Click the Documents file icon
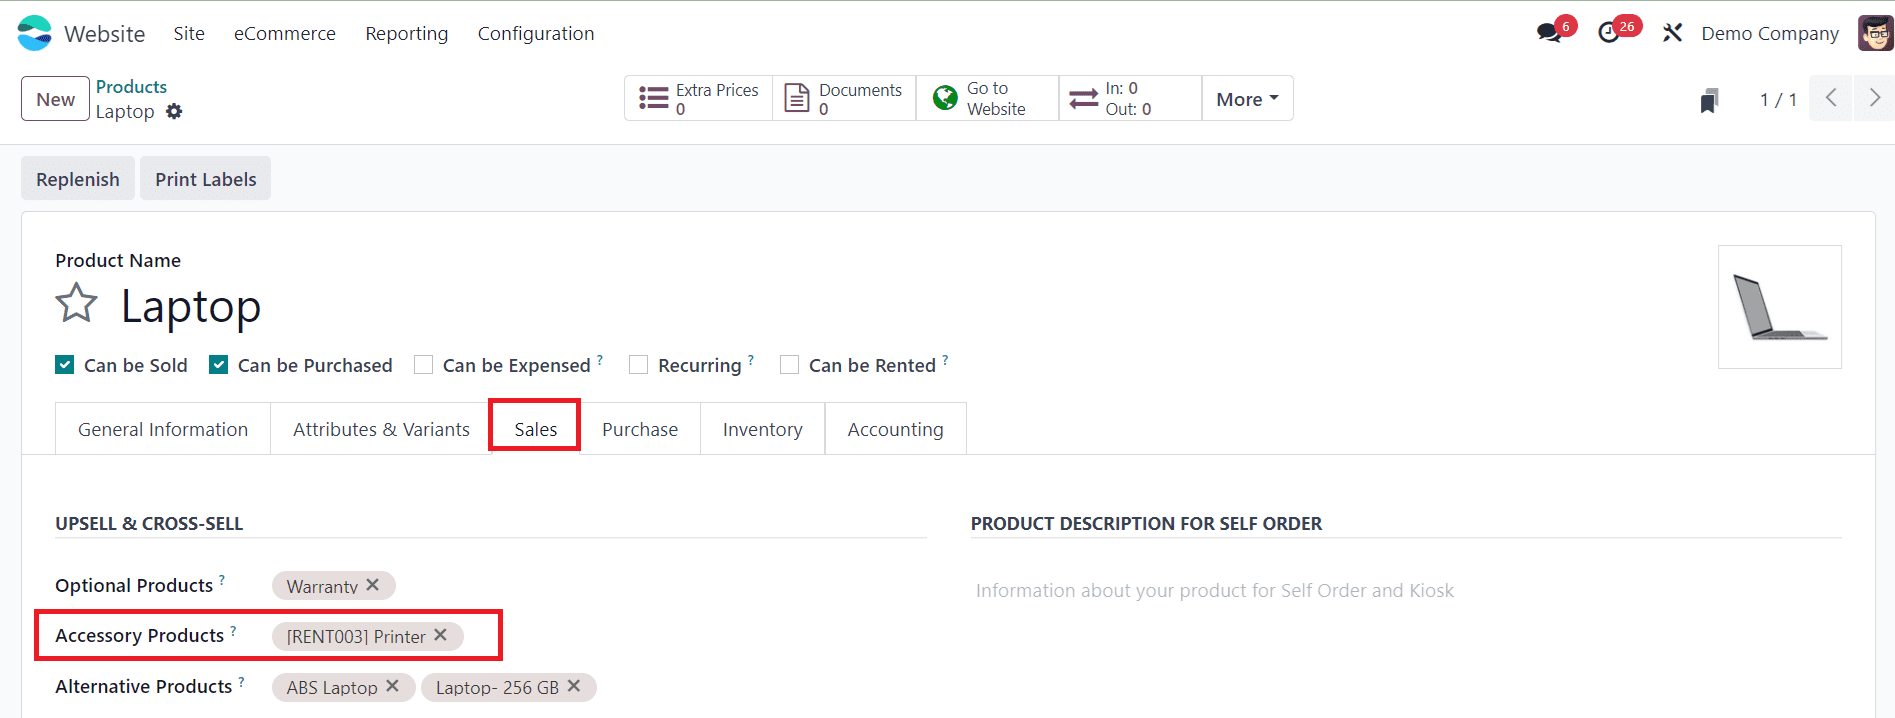The height and width of the screenshot is (718, 1895). click(x=797, y=98)
